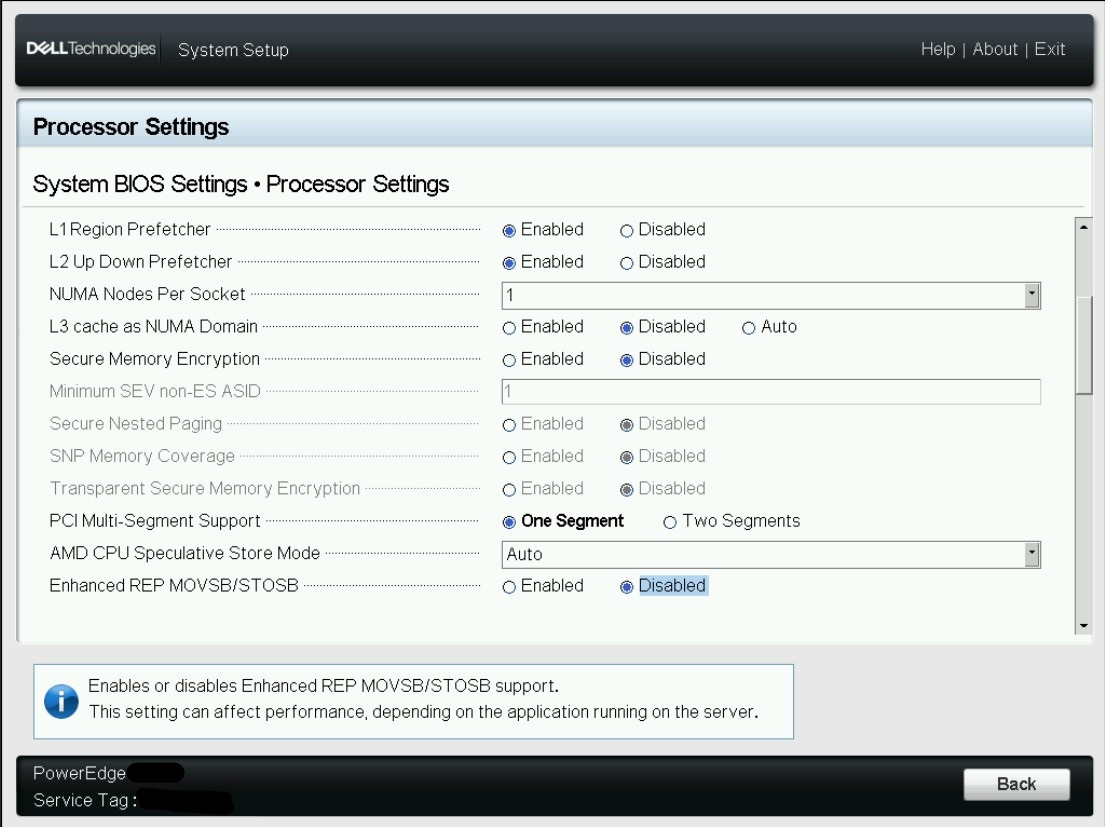This screenshot has height=827, width=1105.
Task: Click the NUMA Nodes Per Socket dropdown arrow
Action: 1033,294
